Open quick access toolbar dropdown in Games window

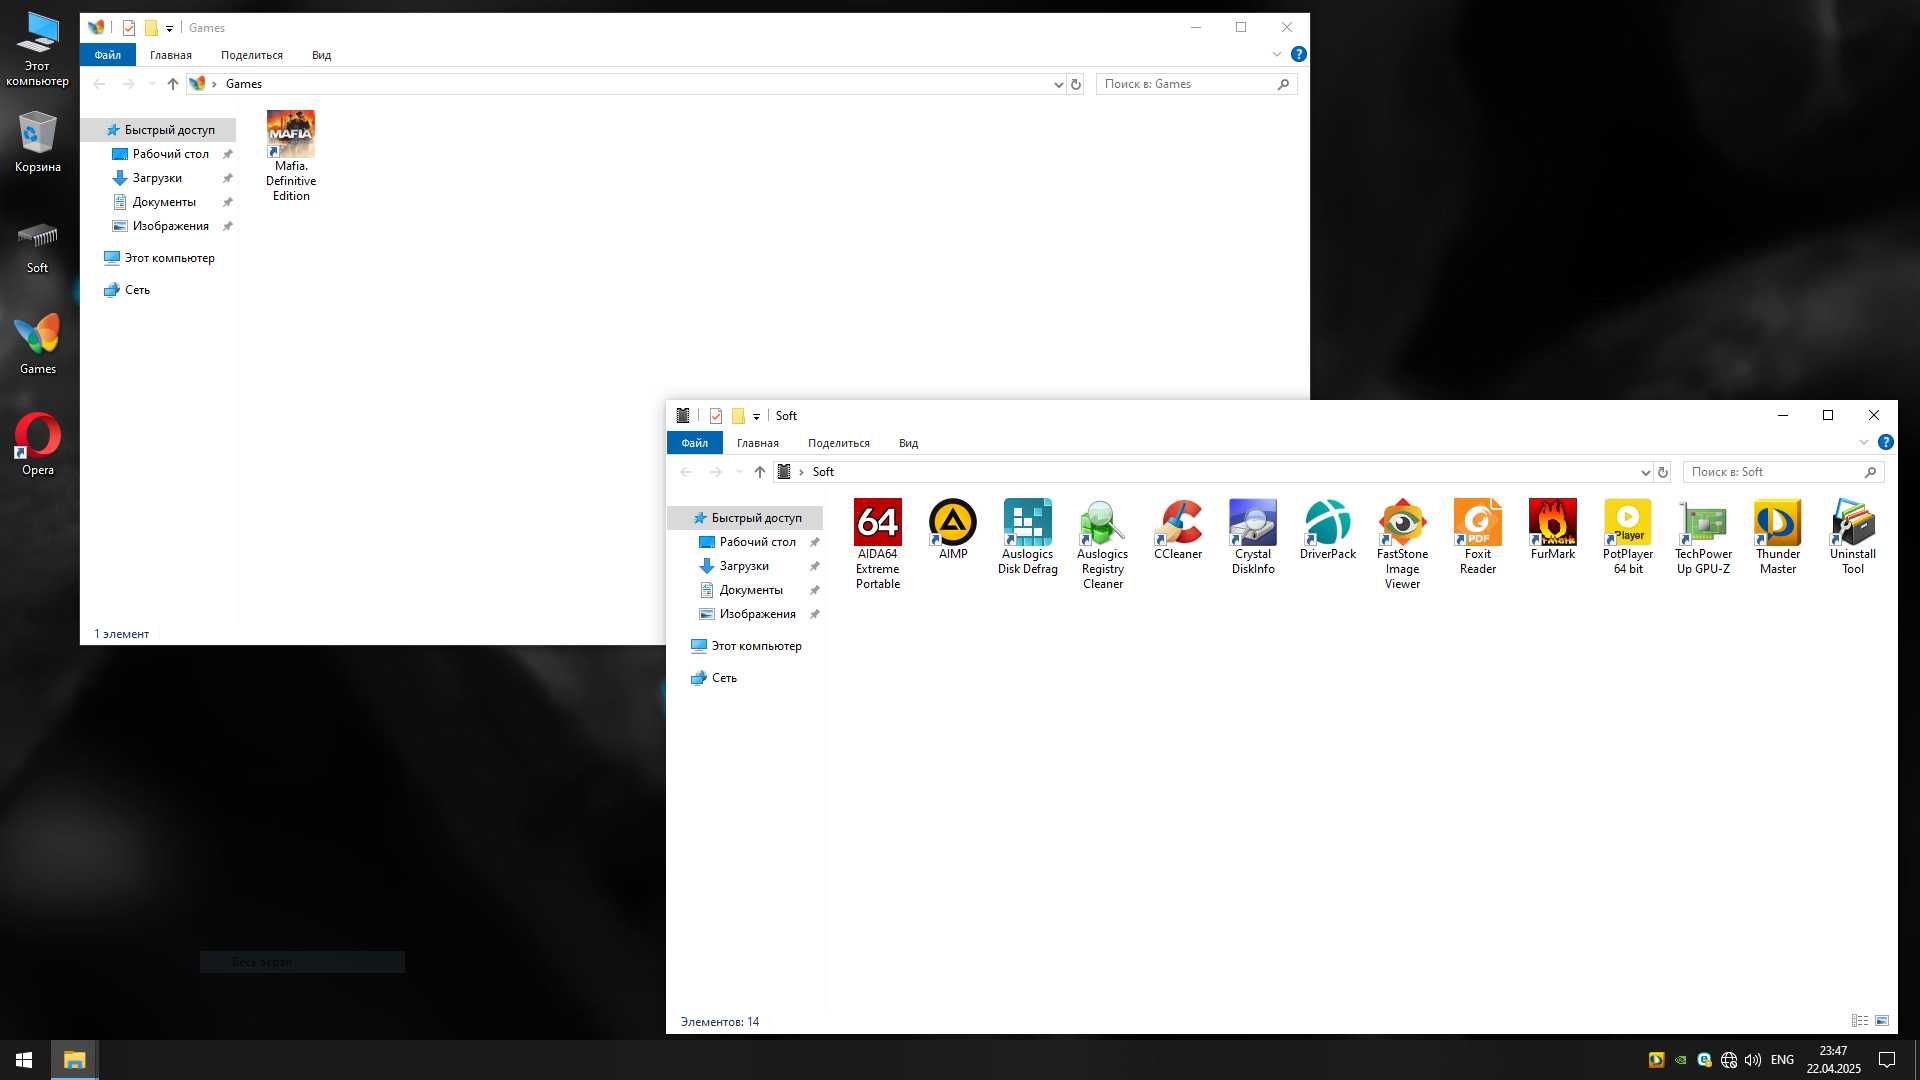point(169,28)
